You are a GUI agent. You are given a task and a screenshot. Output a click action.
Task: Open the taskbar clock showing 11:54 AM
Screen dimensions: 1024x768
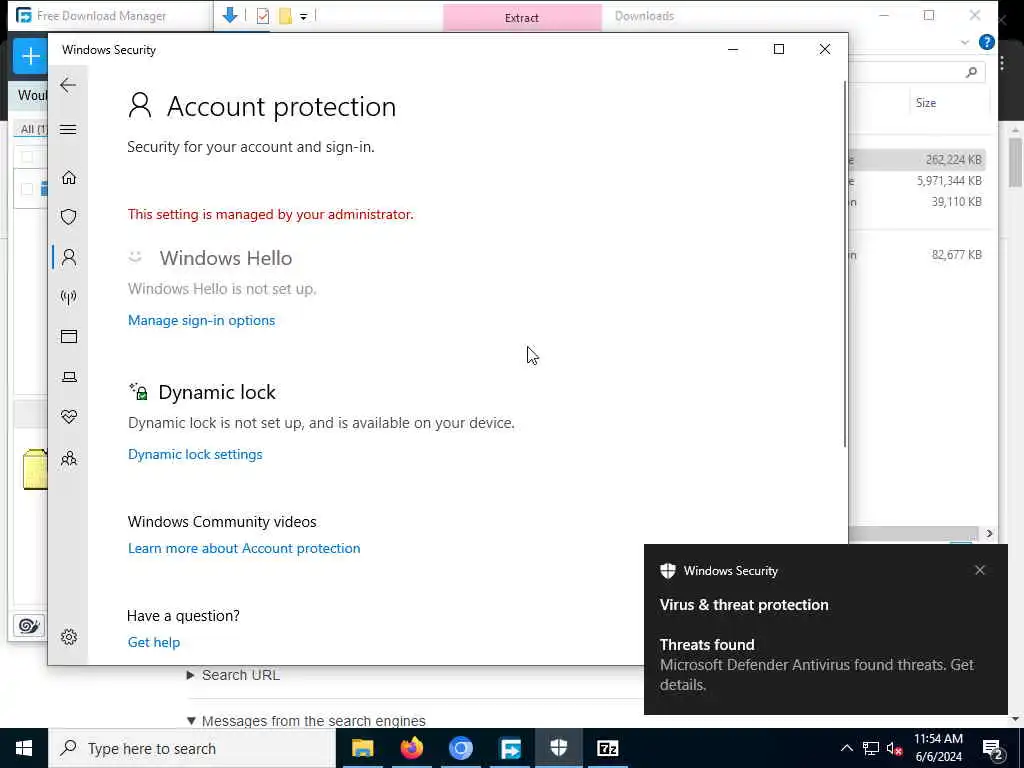point(938,748)
